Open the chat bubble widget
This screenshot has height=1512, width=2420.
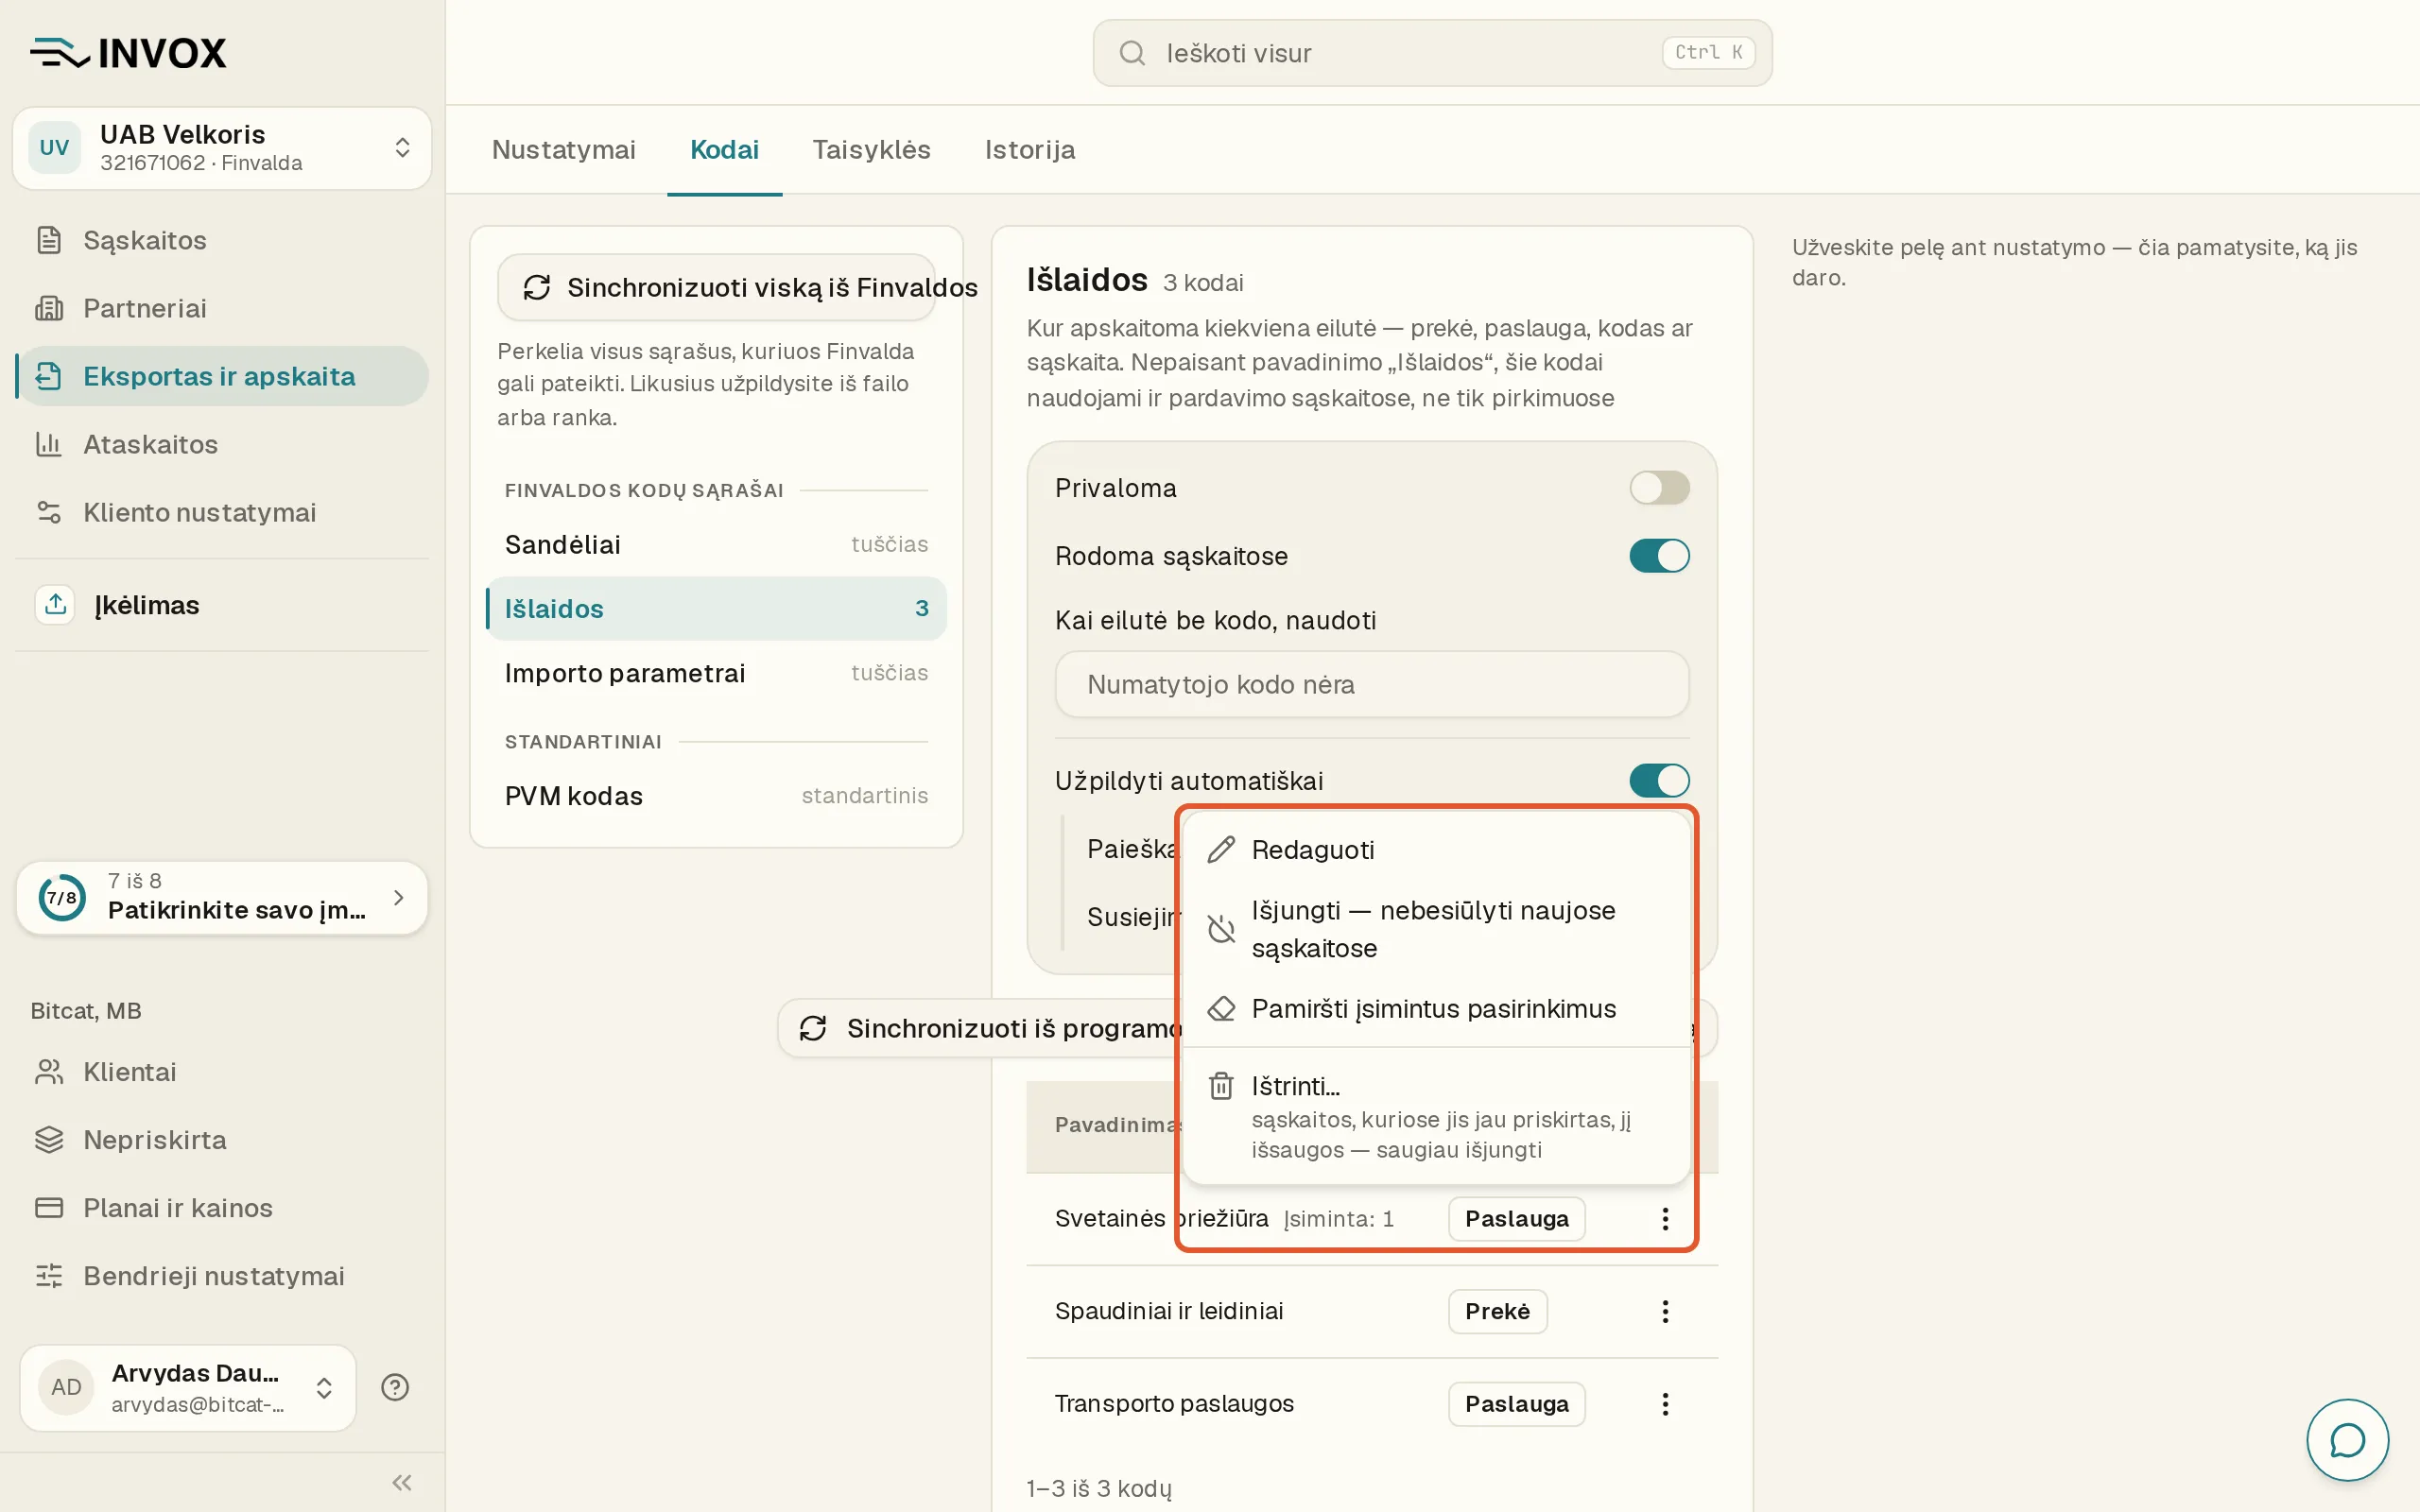pos(2347,1440)
